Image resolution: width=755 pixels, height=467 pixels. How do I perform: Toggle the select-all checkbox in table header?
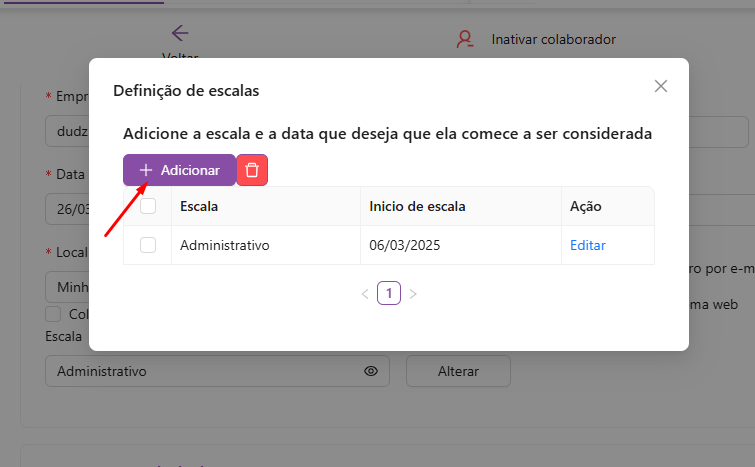148,206
